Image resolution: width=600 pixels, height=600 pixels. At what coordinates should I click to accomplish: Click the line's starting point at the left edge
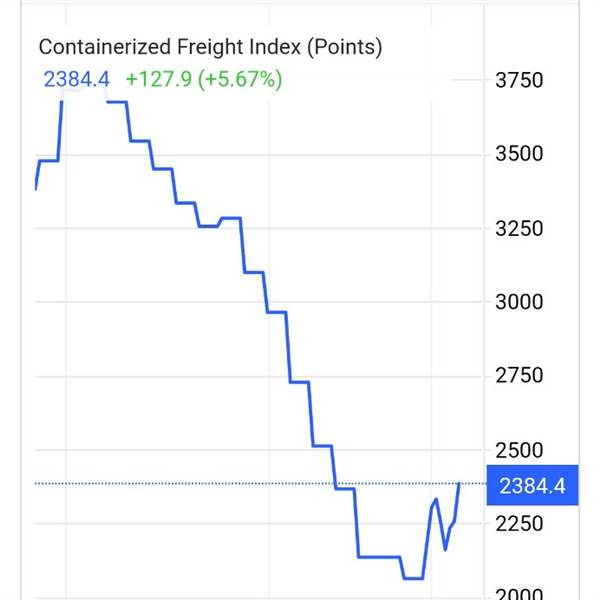(x=36, y=188)
